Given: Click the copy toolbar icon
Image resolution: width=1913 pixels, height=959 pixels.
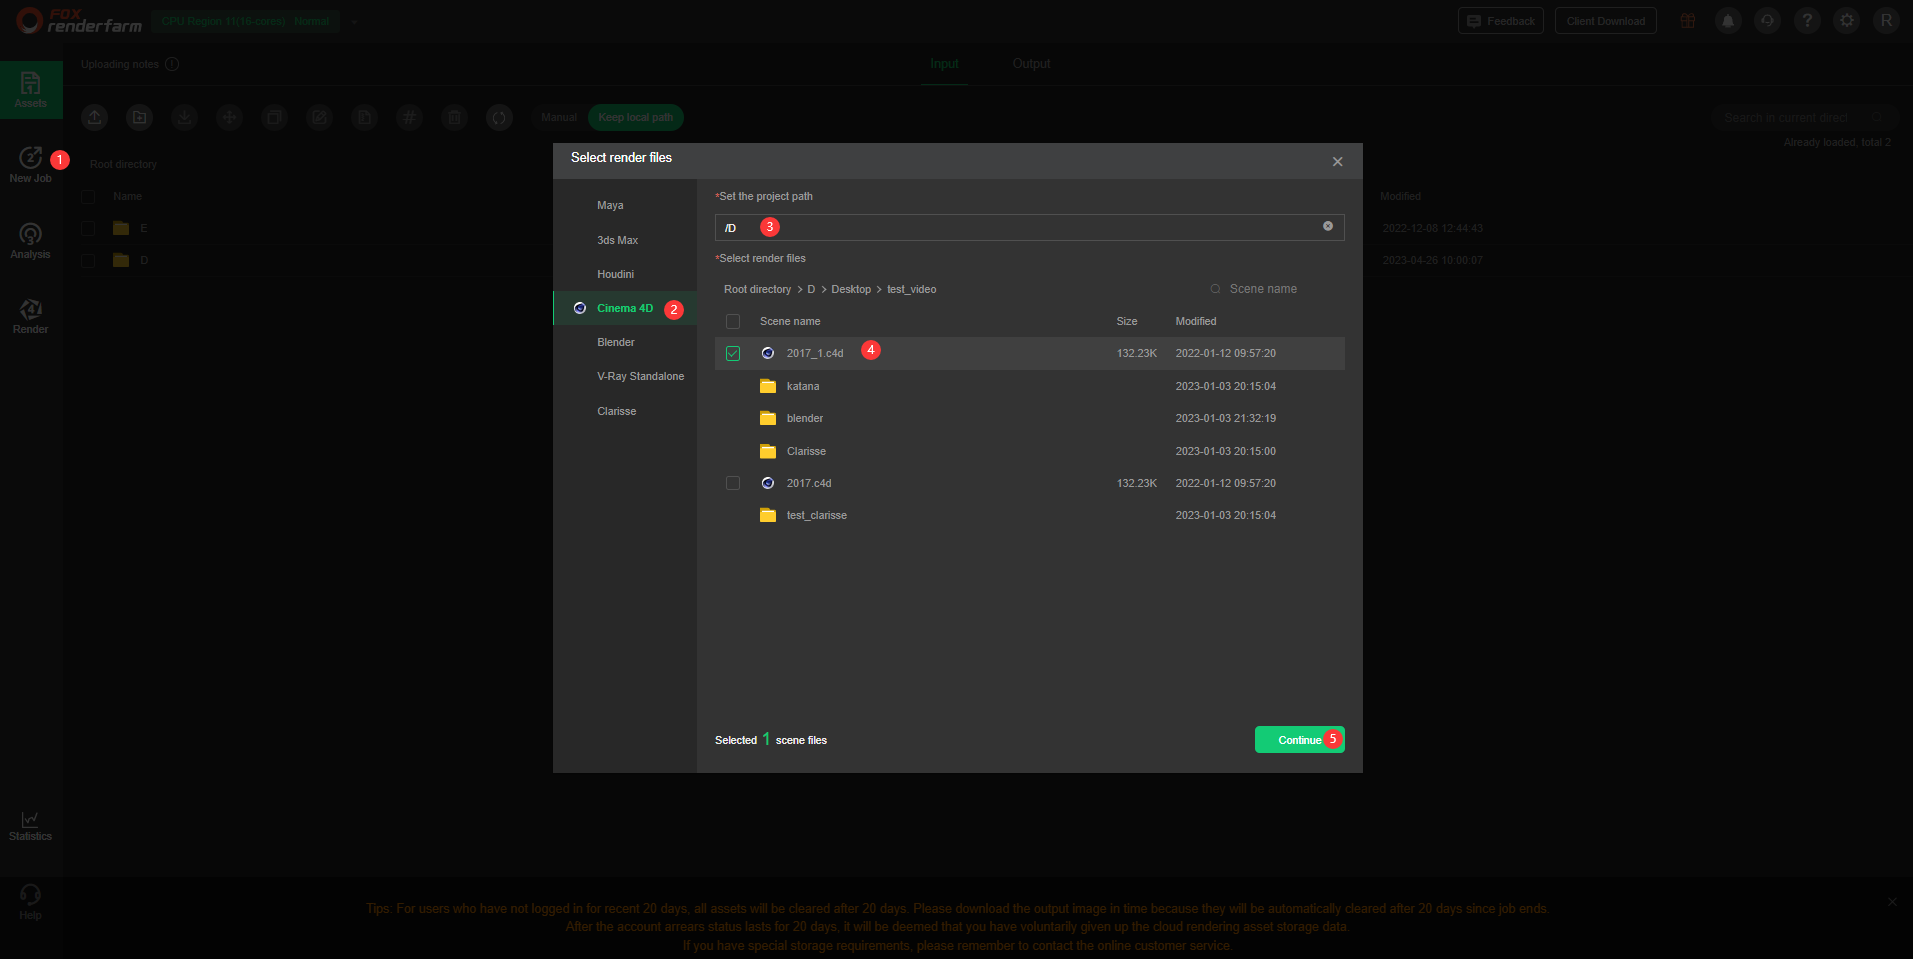Looking at the screenshot, I should click(275, 118).
